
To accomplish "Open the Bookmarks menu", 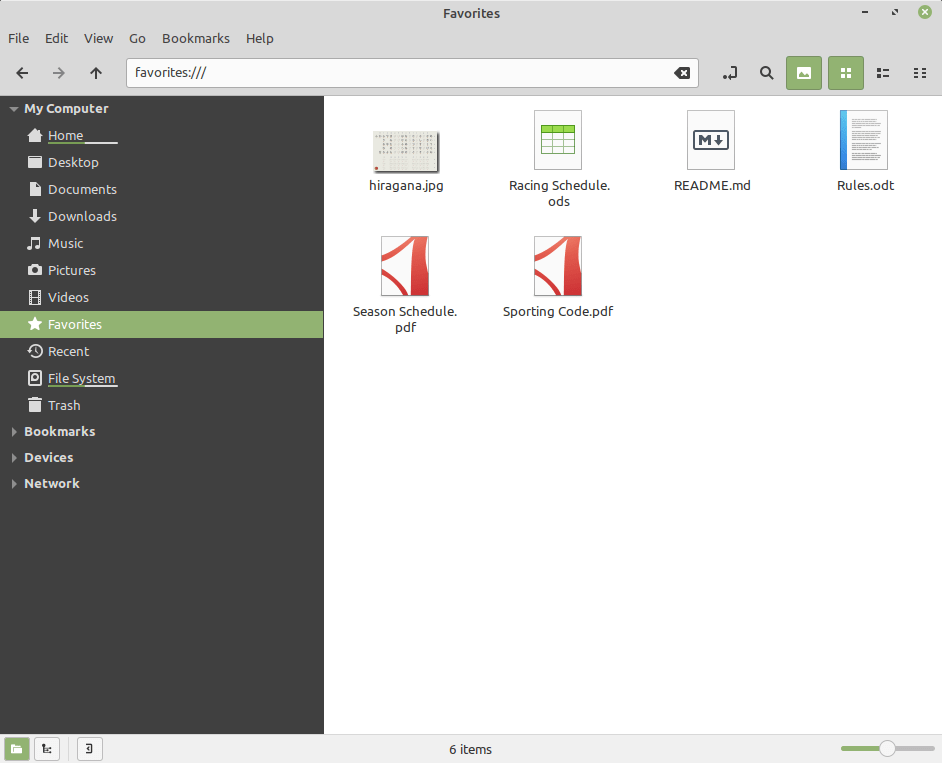I will [195, 38].
